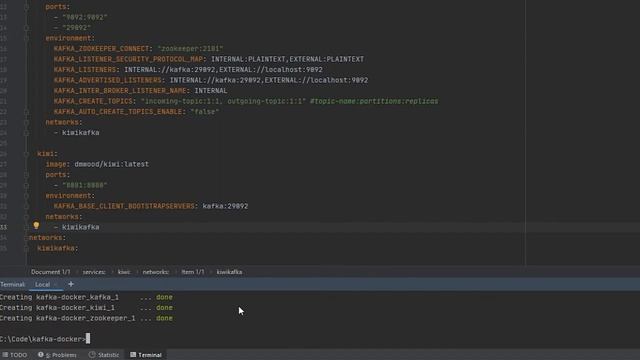
Task: Open the Statistic tool window
Action: click(x=104, y=355)
